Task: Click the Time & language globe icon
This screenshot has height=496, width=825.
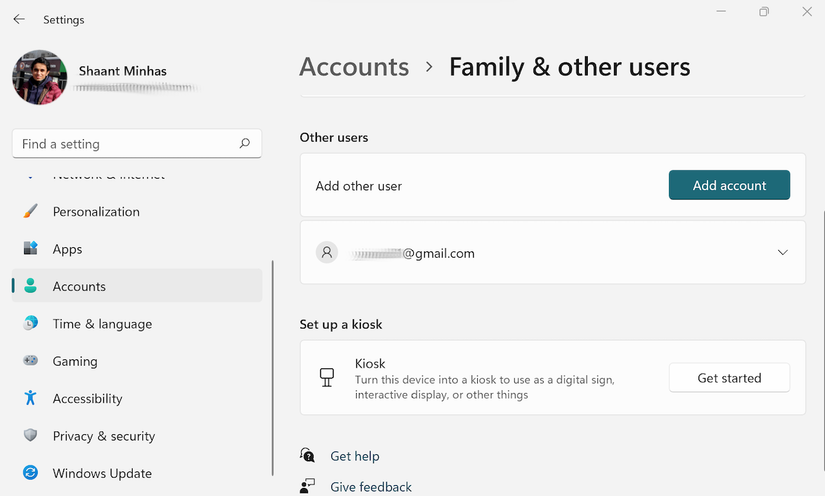Action: (31, 324)
